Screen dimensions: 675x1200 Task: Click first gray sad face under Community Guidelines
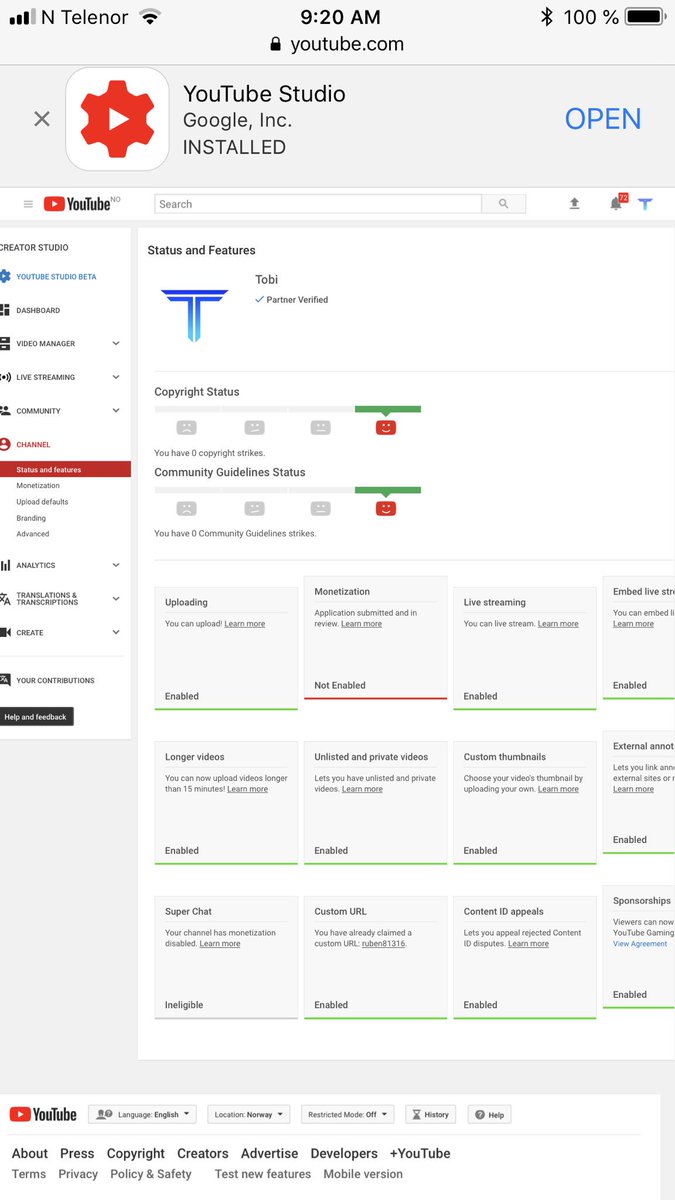point(186,508)
